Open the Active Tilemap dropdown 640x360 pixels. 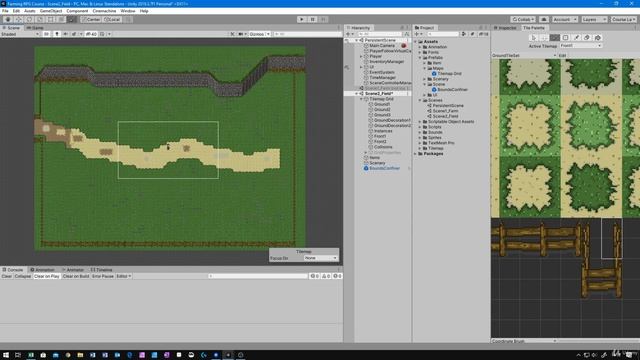(581, 46)
